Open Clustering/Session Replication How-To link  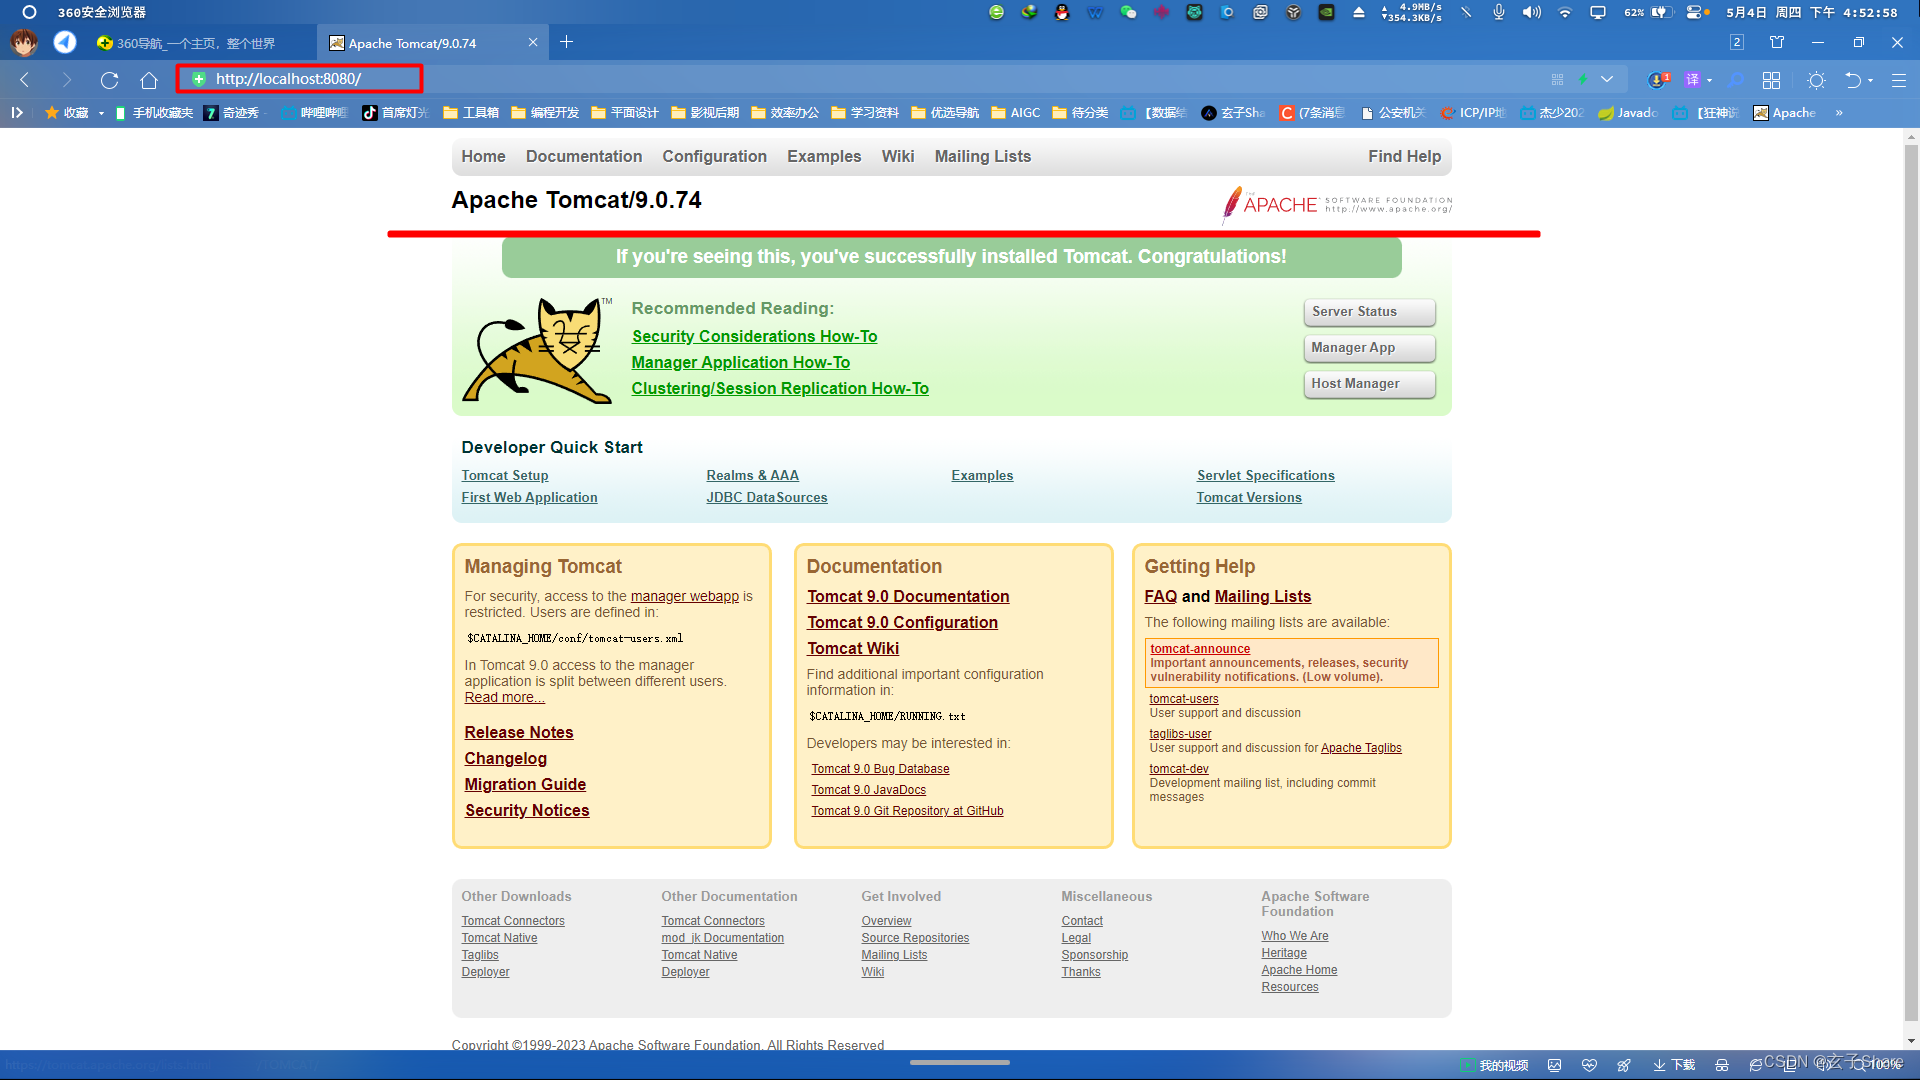[780, 389]
